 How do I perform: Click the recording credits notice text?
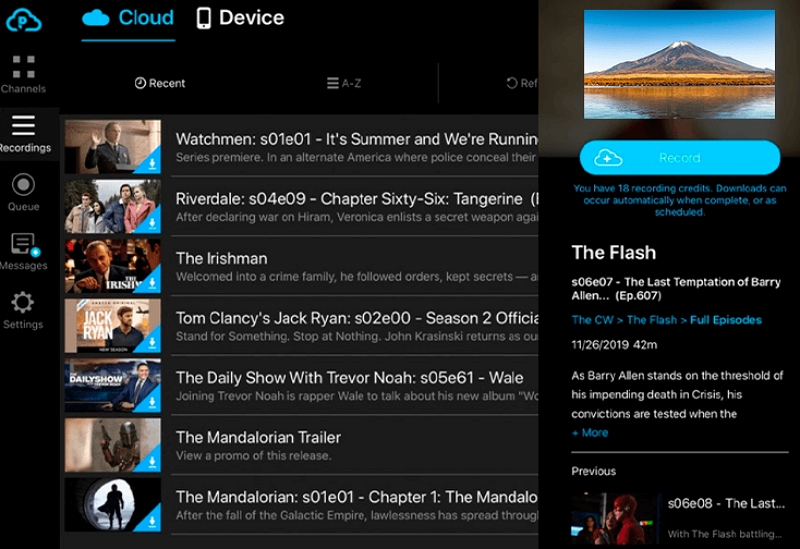680,200
